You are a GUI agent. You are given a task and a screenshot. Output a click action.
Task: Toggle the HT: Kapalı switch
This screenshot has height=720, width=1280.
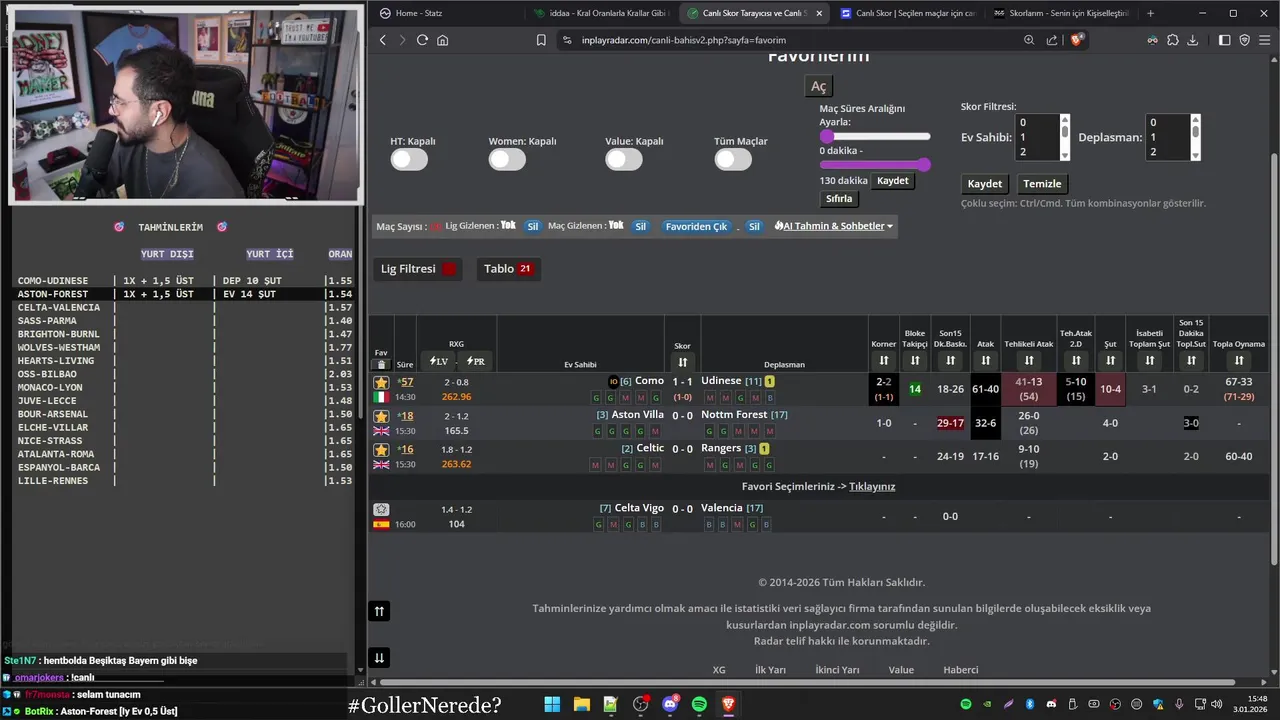409,159
